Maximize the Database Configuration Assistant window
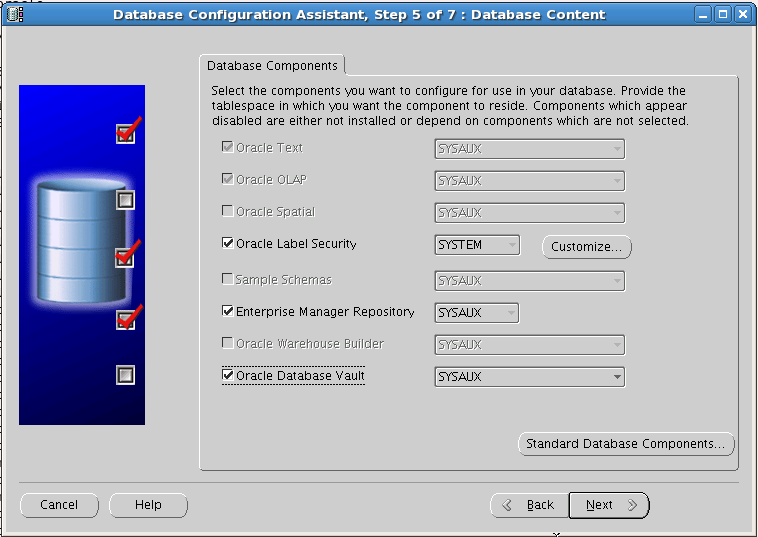Viewport: 758px width, 537px height. point(723,15)
